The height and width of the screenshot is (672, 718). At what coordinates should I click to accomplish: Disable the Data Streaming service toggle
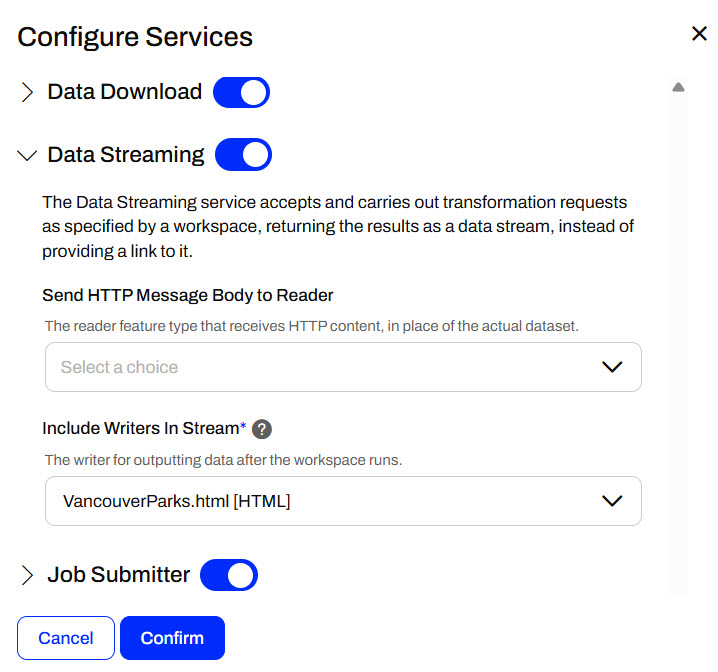pyautogui.click(x=243, y=155)
